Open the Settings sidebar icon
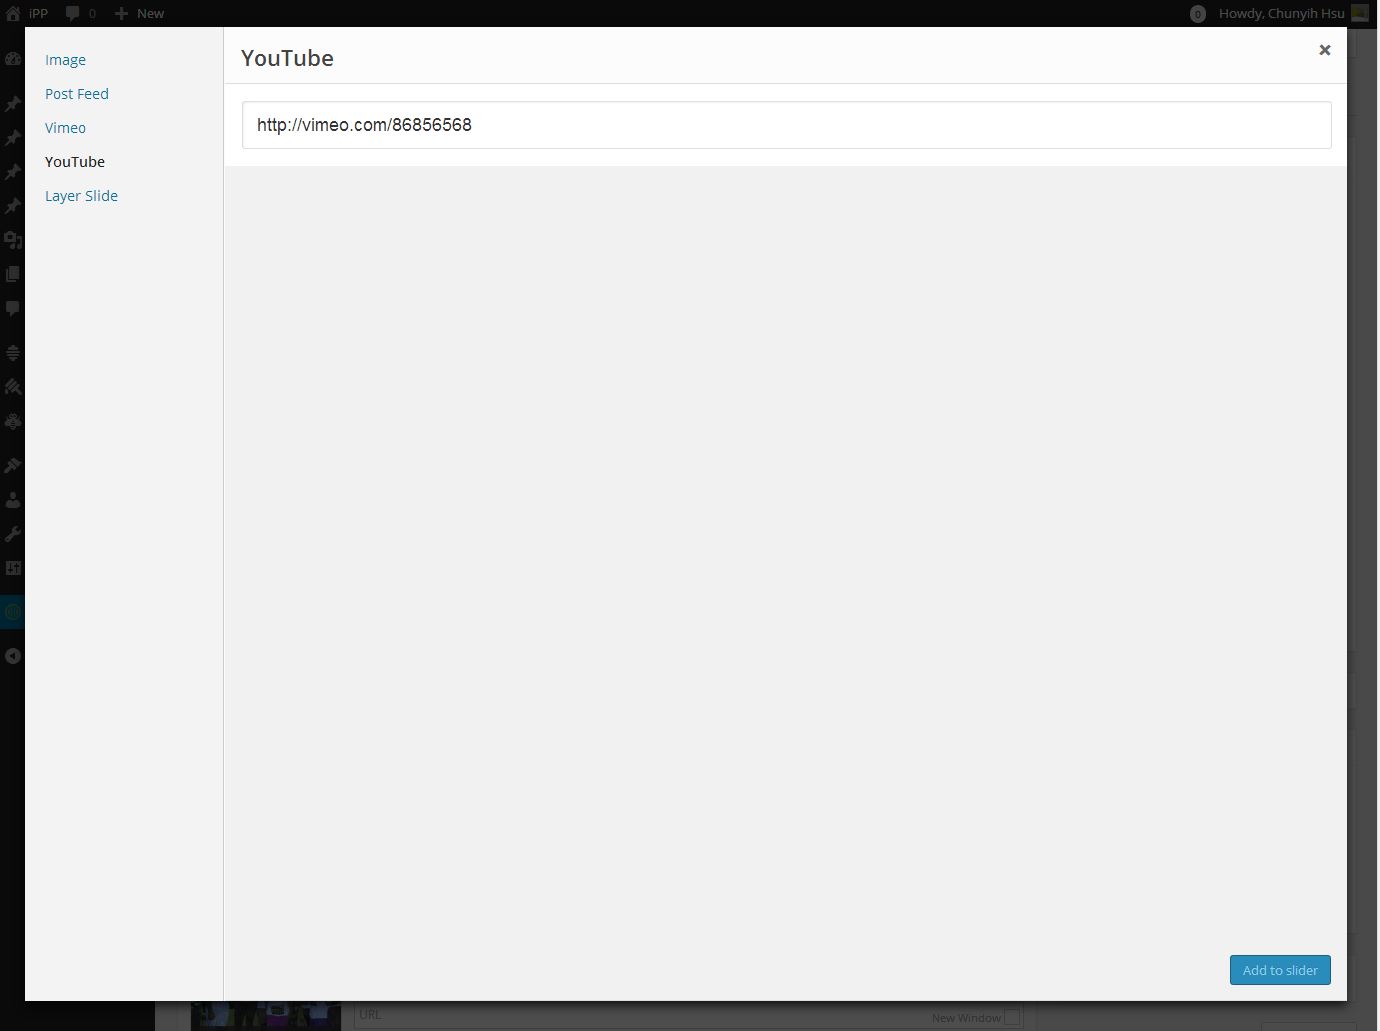 point(13,568)
